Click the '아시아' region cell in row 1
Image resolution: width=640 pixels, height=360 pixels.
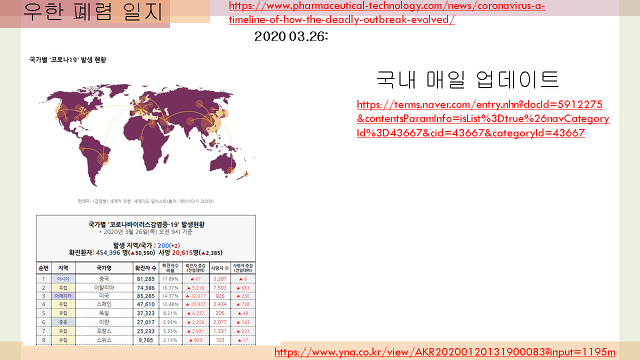[63, 279]
